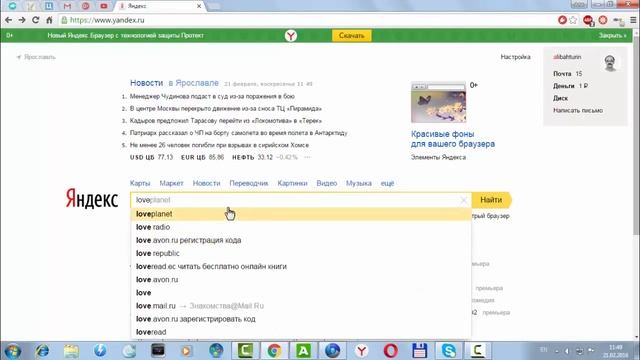Open the Диск link
Screen dimensions: 640x360
560,98
